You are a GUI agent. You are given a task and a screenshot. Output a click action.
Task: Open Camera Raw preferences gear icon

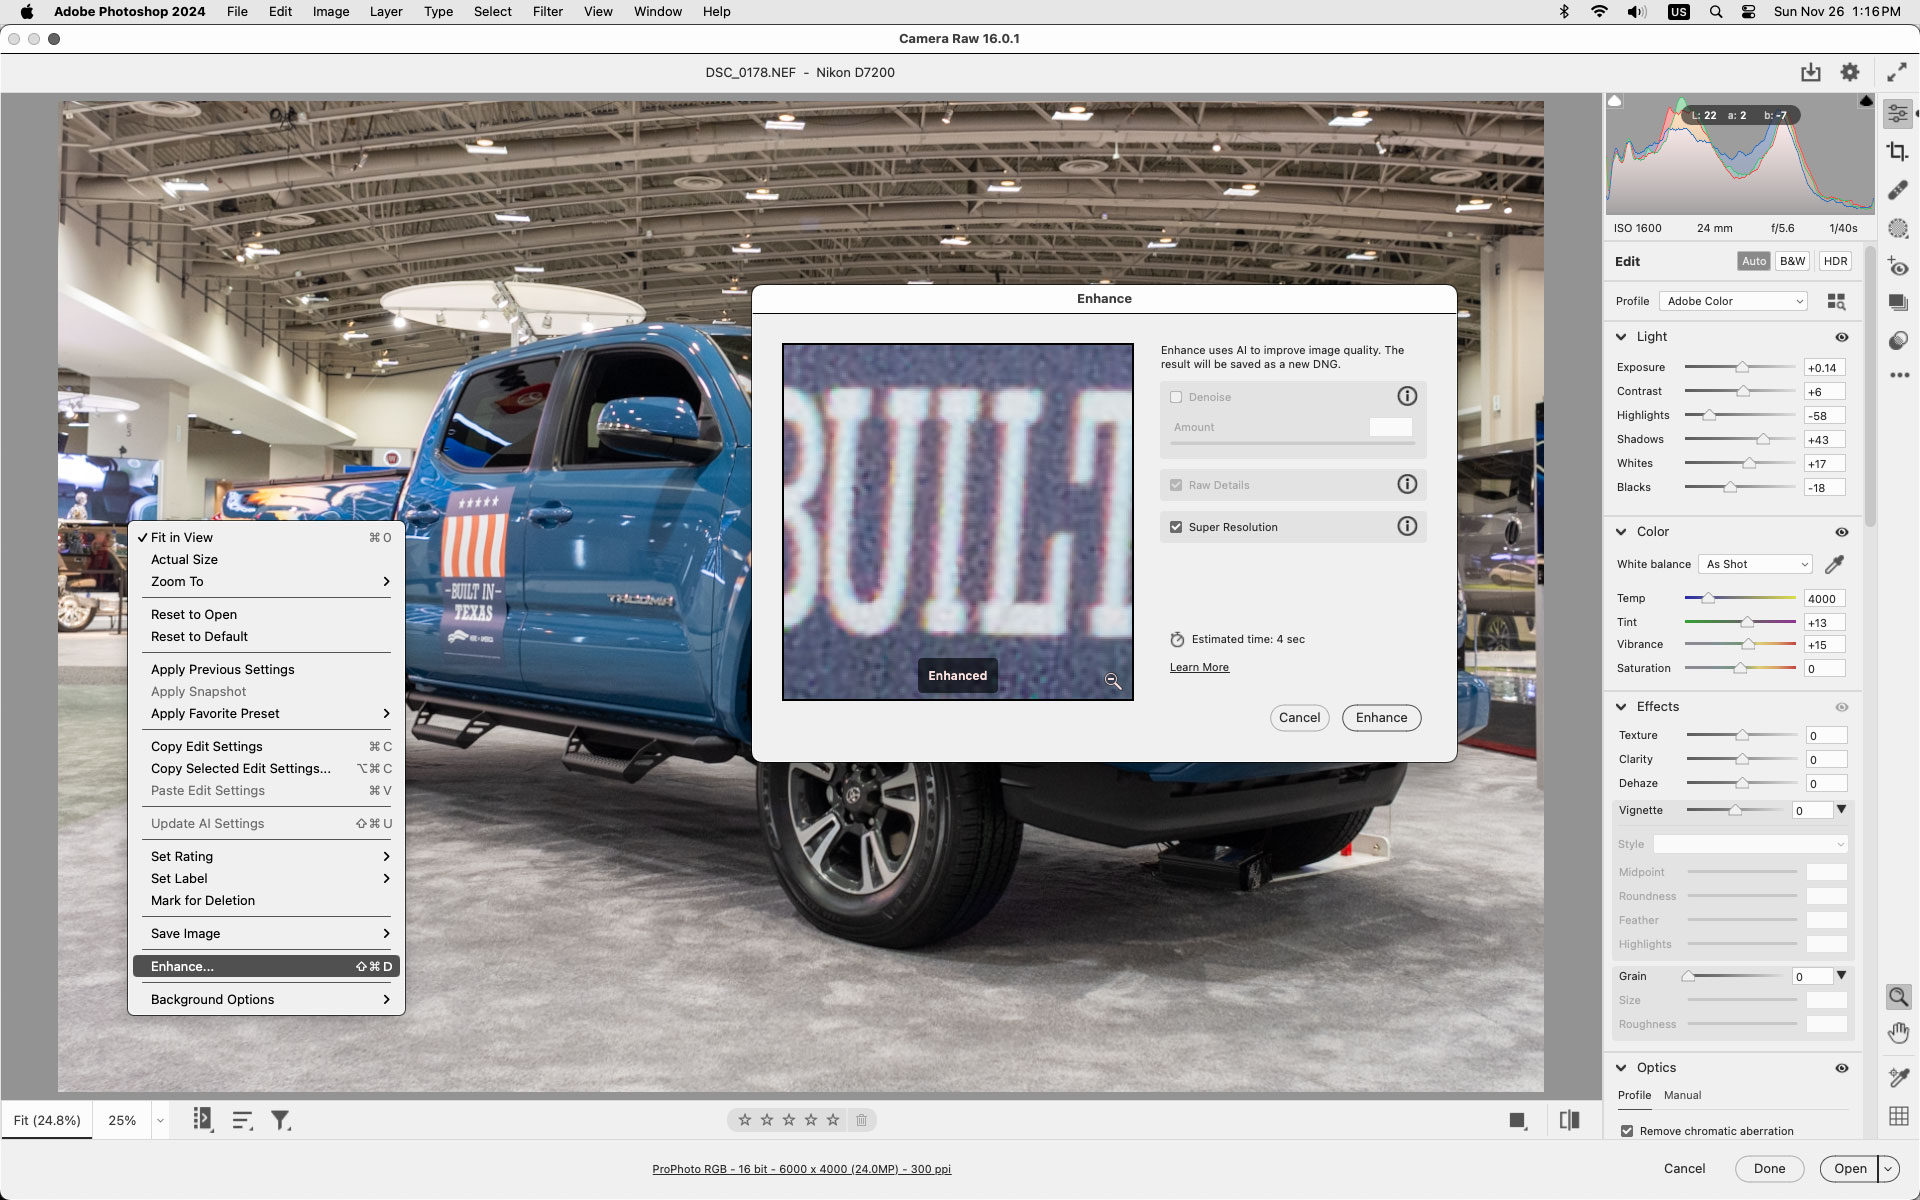click(x=1849, y=72)
